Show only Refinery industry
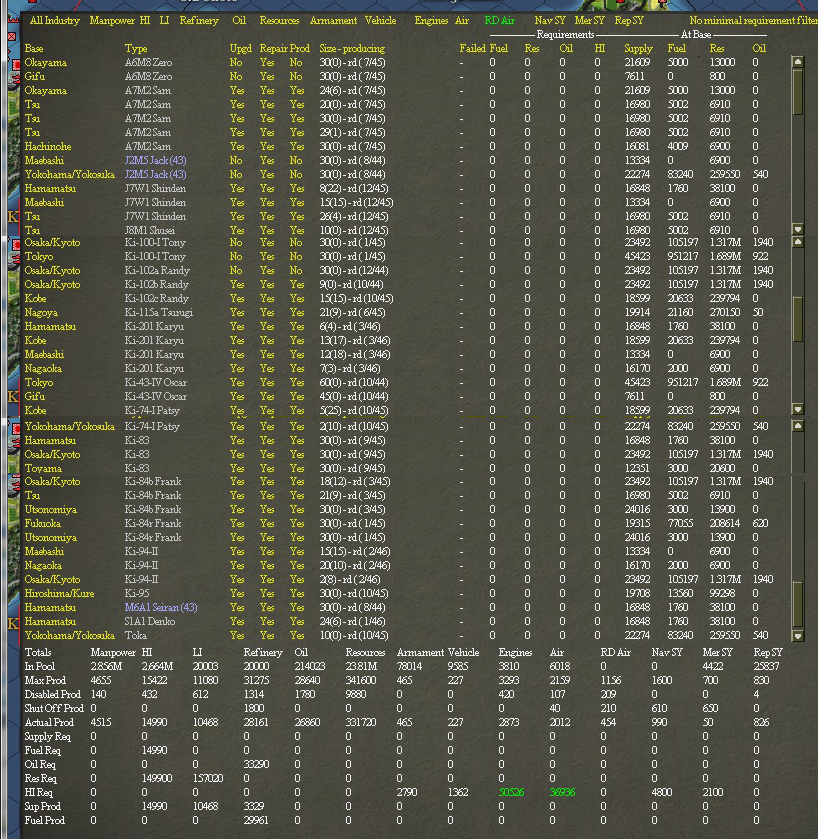Viewport: 818px width, 839px height. click(x=199, y=20)
